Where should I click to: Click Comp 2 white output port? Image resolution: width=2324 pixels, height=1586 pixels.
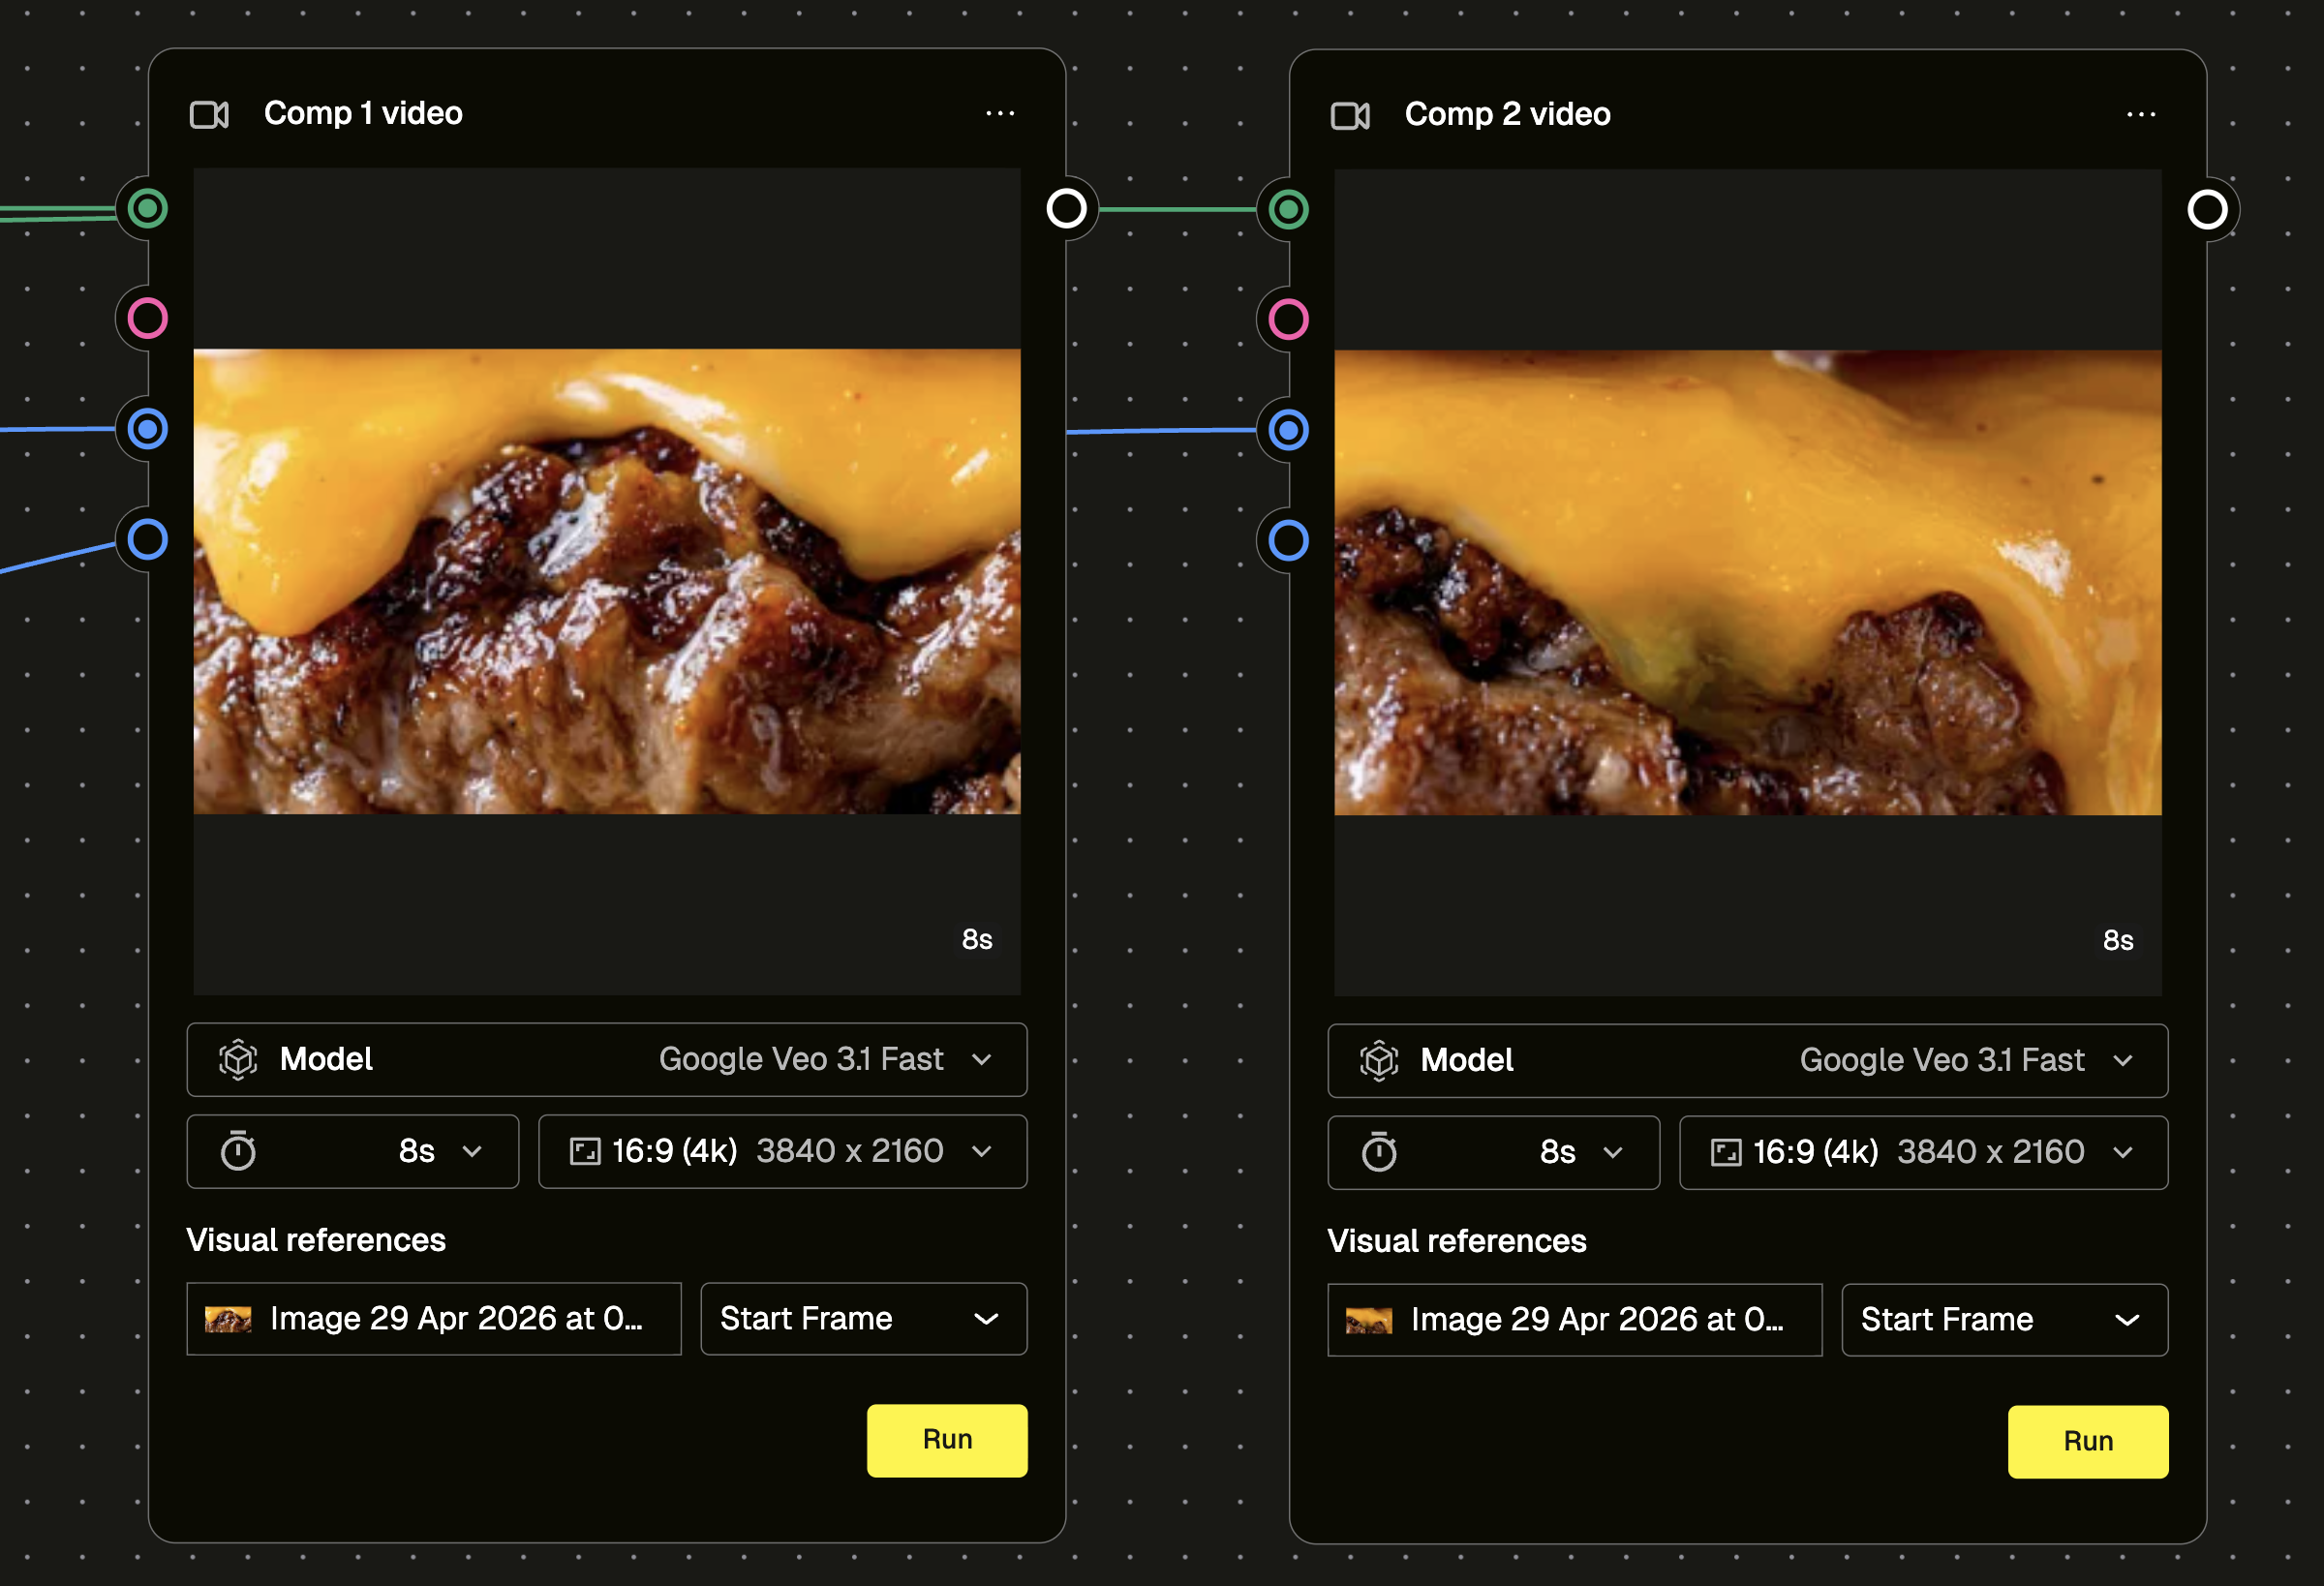coord(2207,209)
